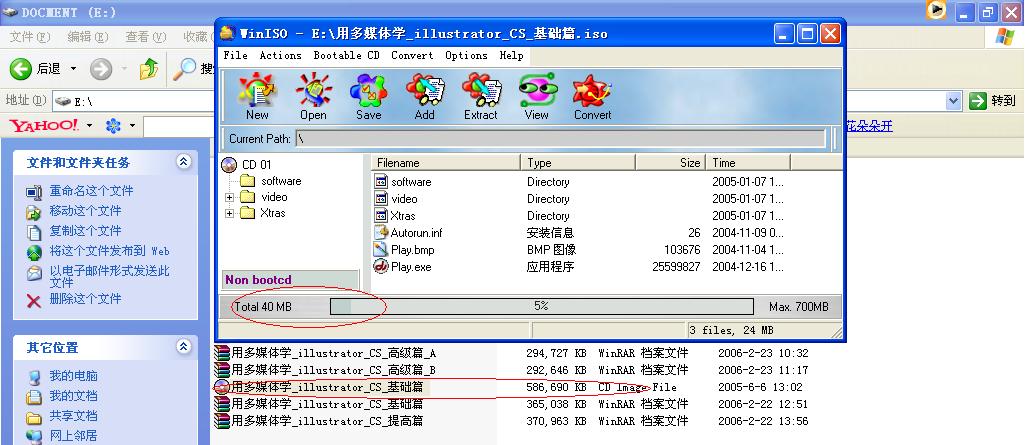
Task: Select the Xtras folder in the tree
Action: point(263,212)
